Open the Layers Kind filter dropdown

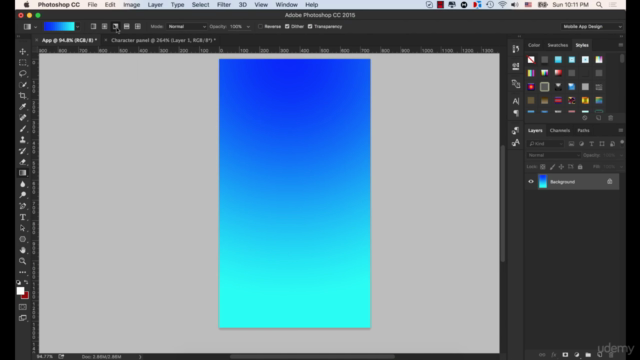(x=546, y=144)
